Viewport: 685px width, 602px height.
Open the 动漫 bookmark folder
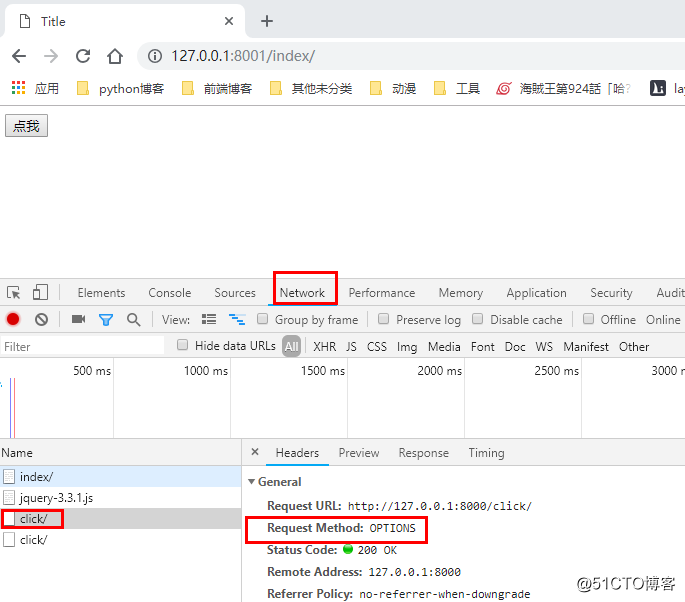tap(393, 89)
